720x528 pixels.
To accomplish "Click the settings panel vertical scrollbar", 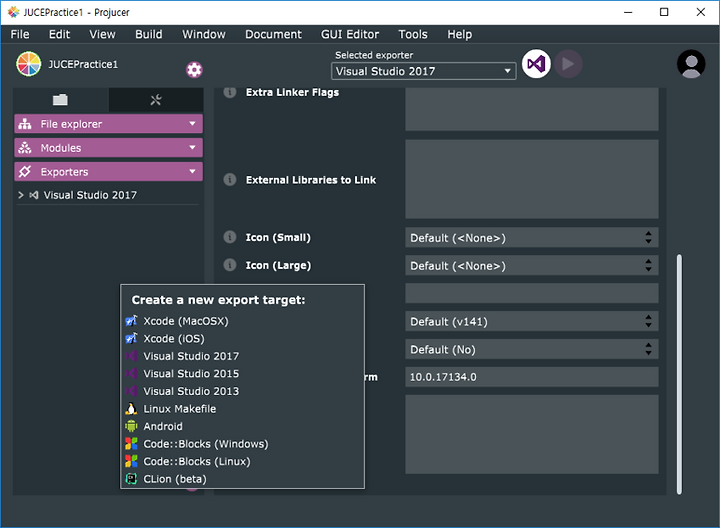I will coord(679,374).
